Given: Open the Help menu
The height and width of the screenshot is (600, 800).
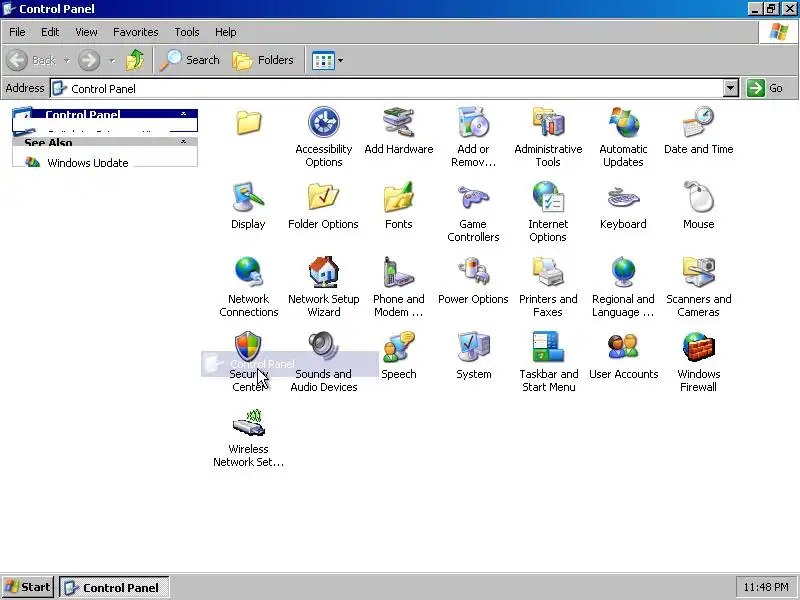Looking at the screenshot, I should pyautogui.click(x=226, y=32).
